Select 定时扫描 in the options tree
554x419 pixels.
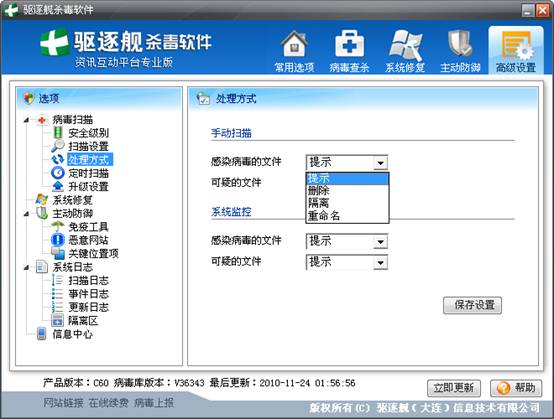88,173
